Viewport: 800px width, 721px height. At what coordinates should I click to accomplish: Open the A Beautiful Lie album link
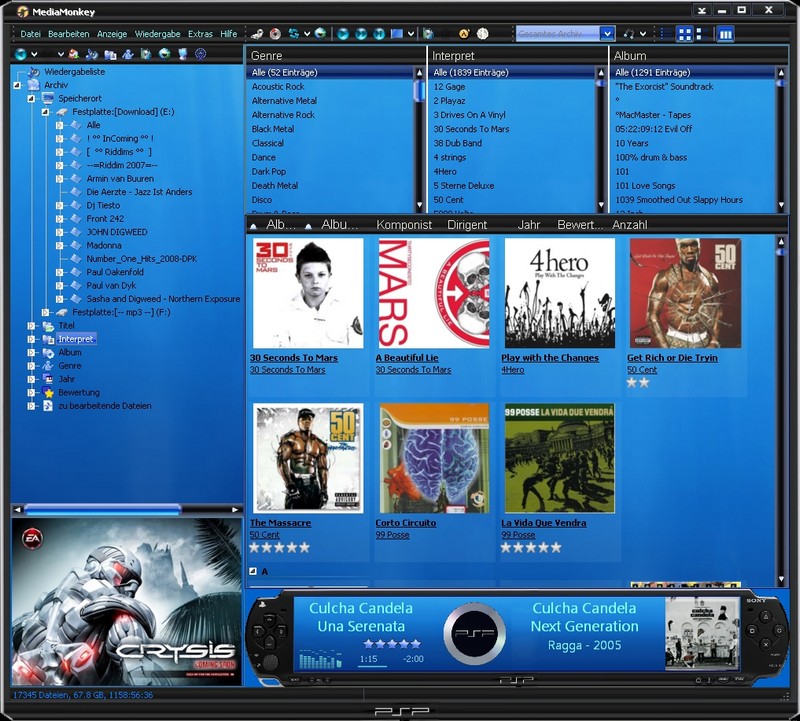407,358
